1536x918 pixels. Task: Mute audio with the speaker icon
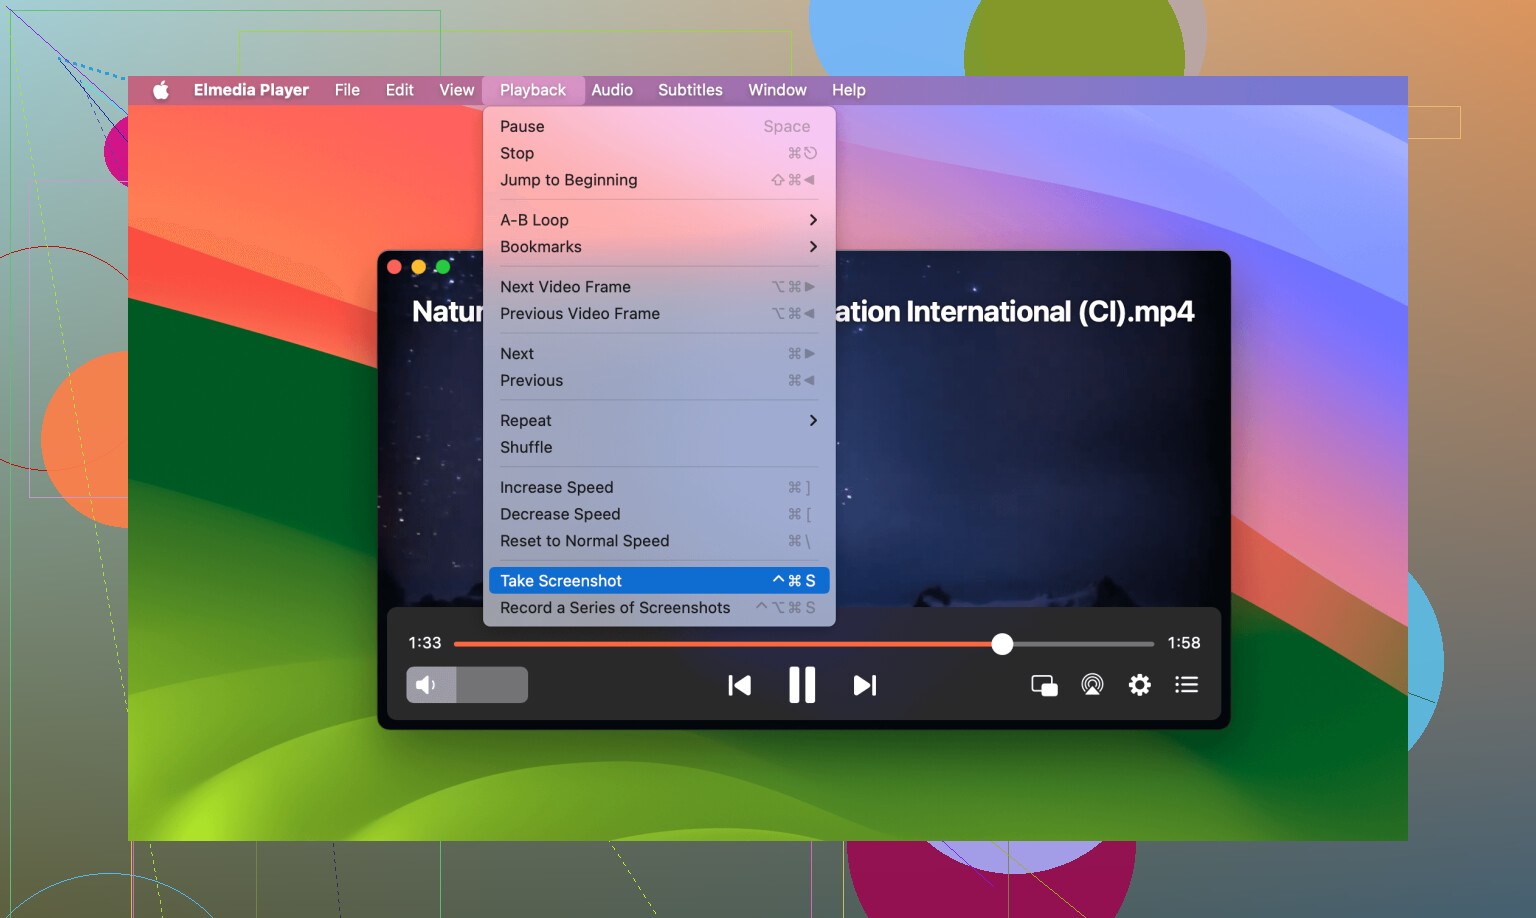[426, 685]
